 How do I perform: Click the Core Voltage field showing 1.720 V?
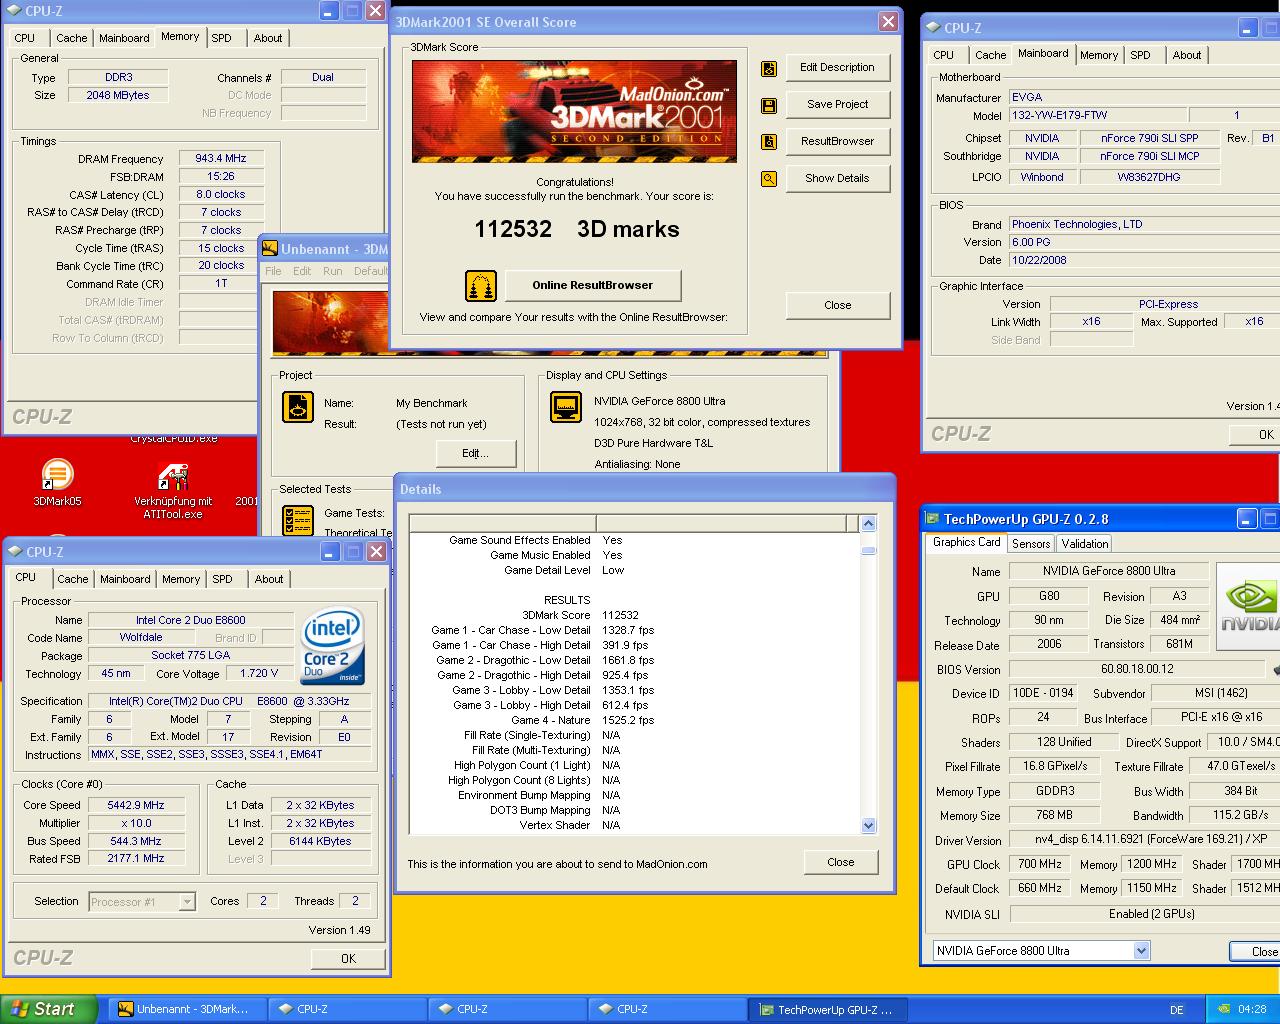tap(259, 674)
